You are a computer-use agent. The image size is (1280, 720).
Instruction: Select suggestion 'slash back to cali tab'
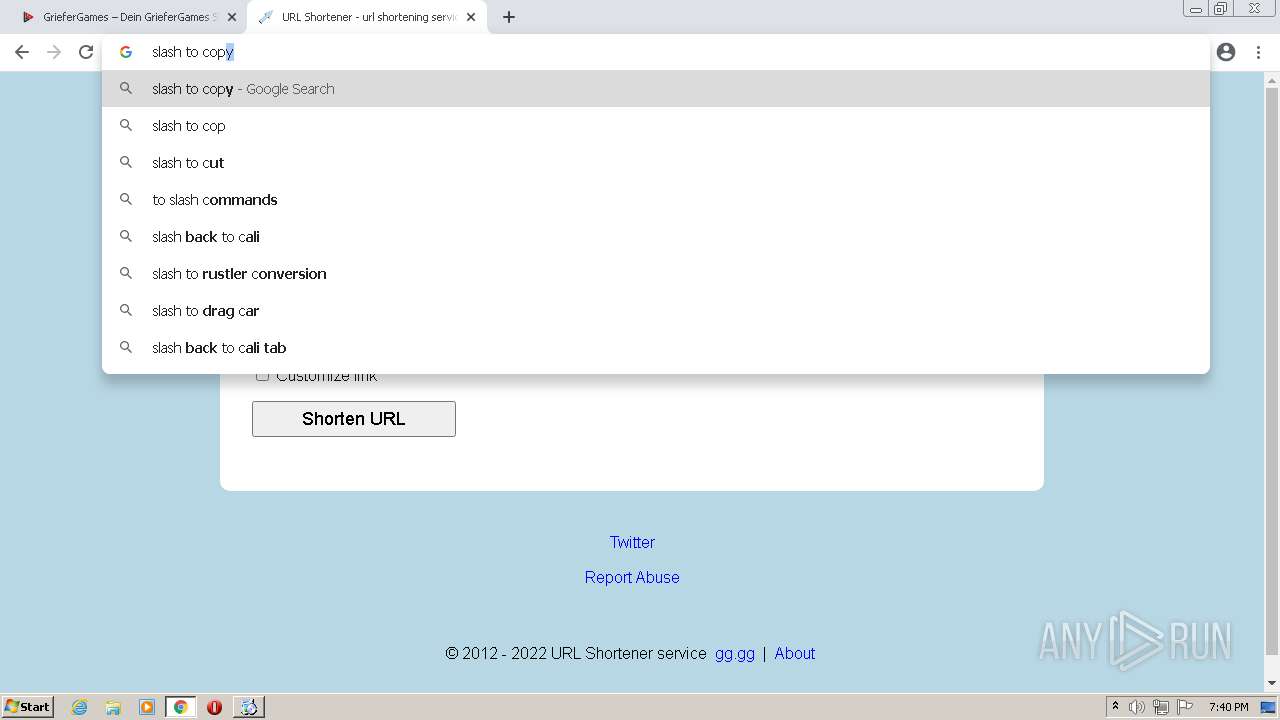click(656, 348)
